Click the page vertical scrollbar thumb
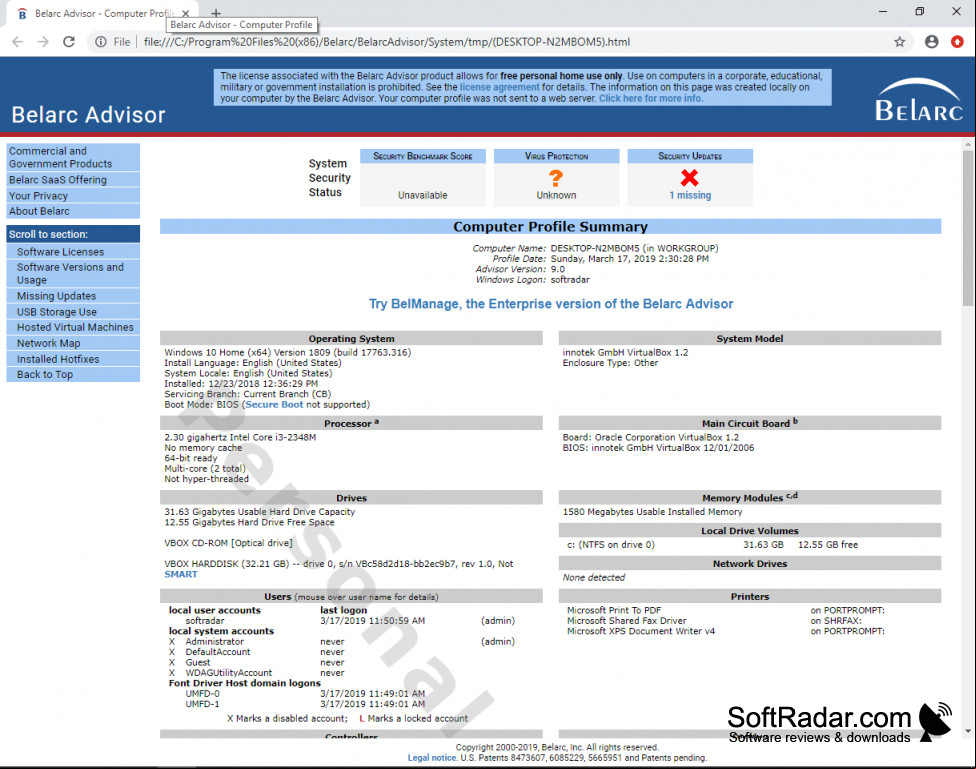The height and width of the screenshot is (769, 976). pyautogui.click(x=967, y=227)
